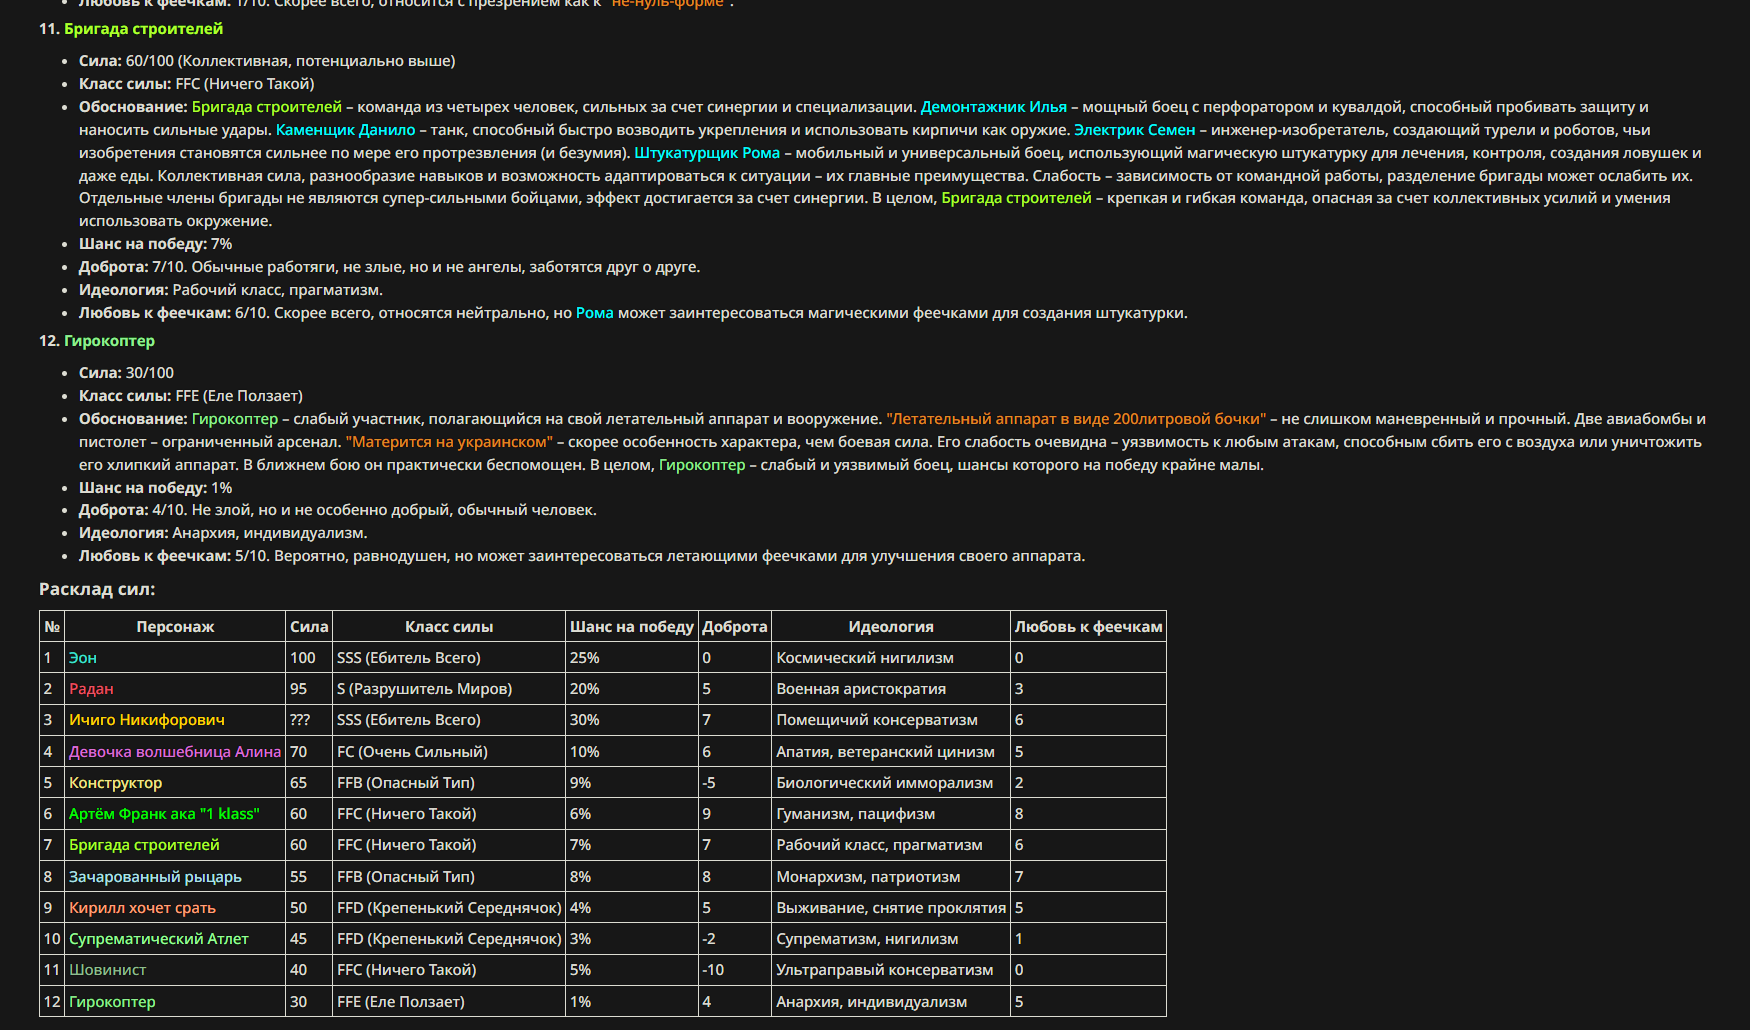Screen dimensions: 1750x1030
Task: Click the 'Шанс на победу' column header
Action: point(632,627)
